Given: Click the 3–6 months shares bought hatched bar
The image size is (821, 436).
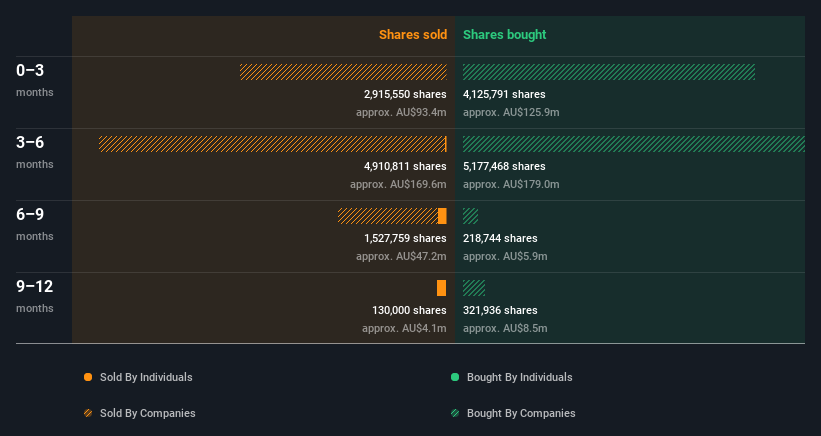Looking at the screenshot, I should point(634,144).
